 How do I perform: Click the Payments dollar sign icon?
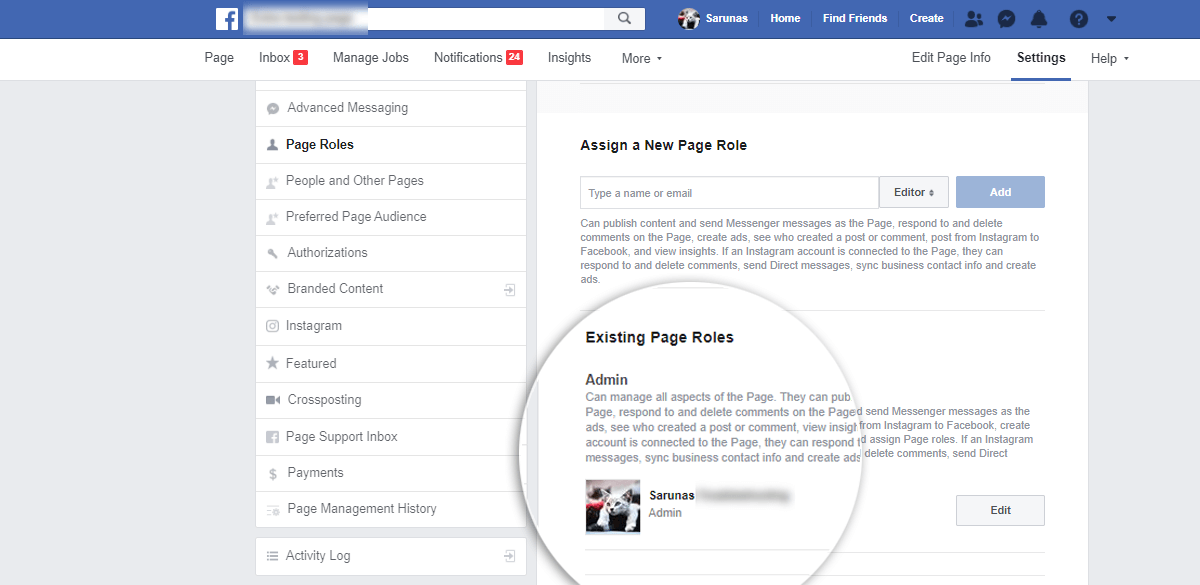(273, 473)
